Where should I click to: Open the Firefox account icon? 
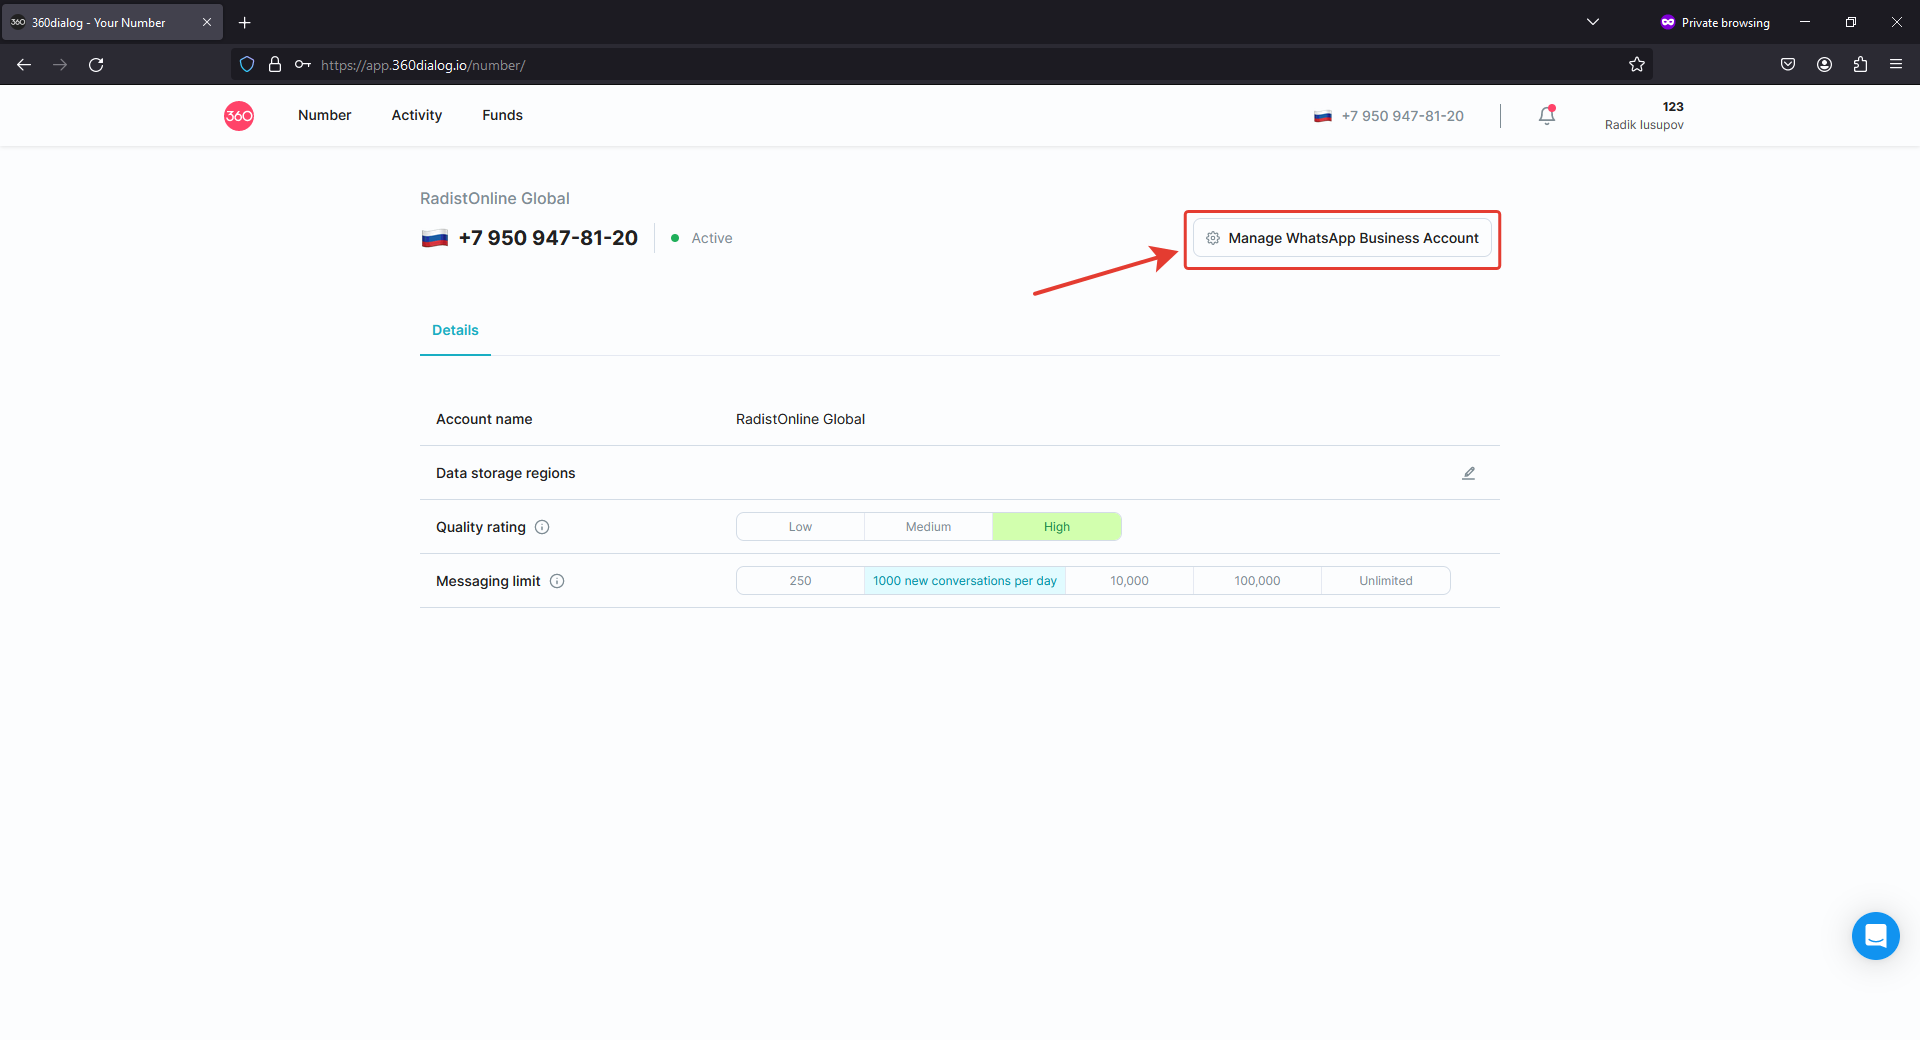coord(1825,65)
